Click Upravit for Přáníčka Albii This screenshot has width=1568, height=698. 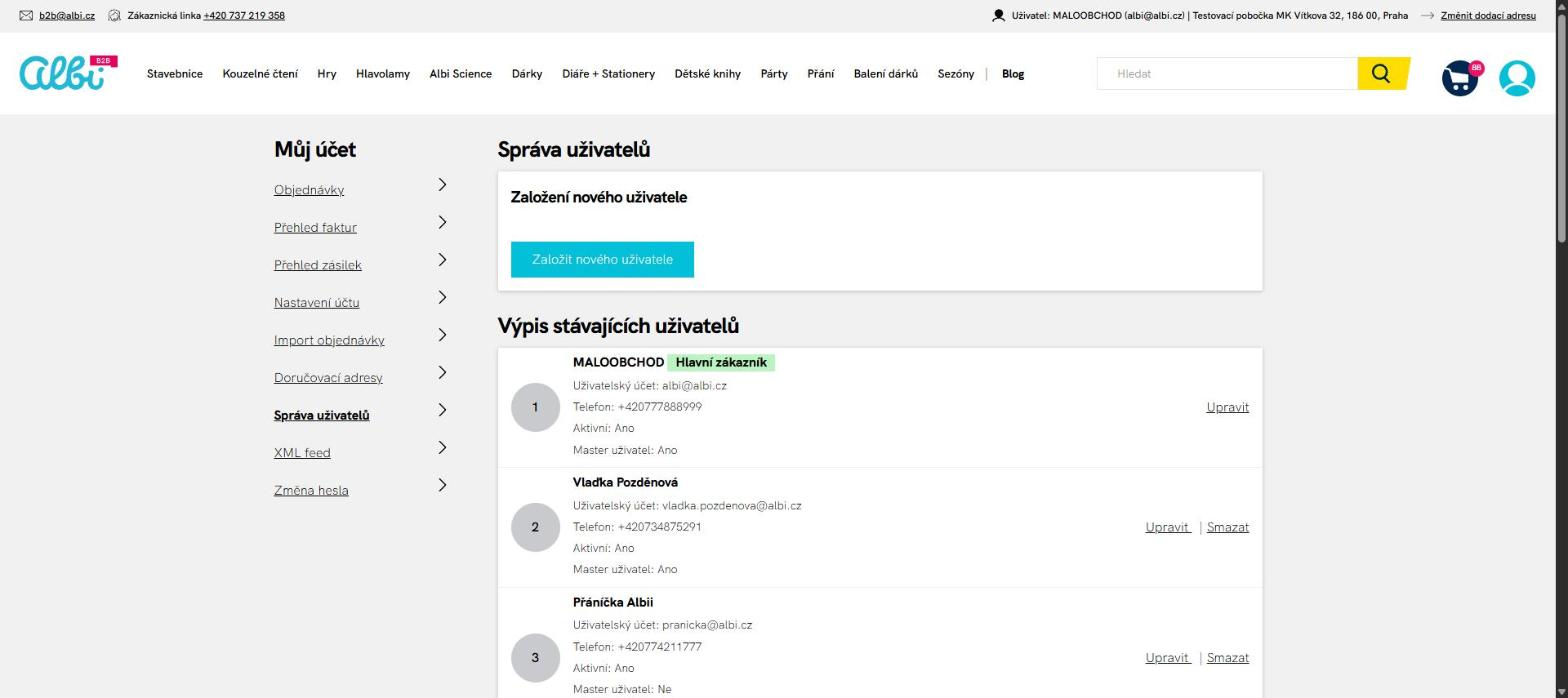tap(1167, 658)
